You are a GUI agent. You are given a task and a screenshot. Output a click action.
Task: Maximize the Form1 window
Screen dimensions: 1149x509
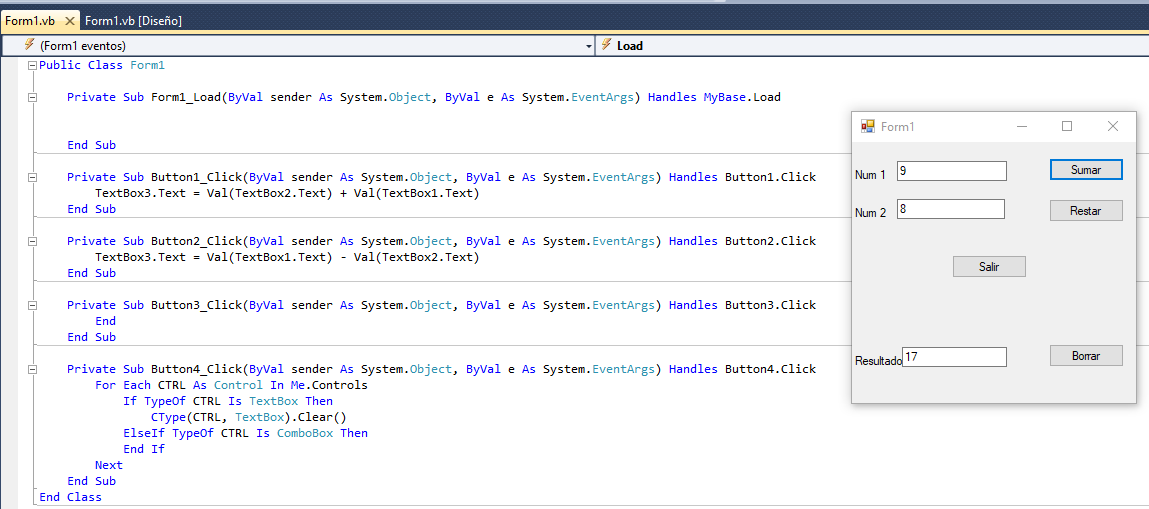(1067, 127)
